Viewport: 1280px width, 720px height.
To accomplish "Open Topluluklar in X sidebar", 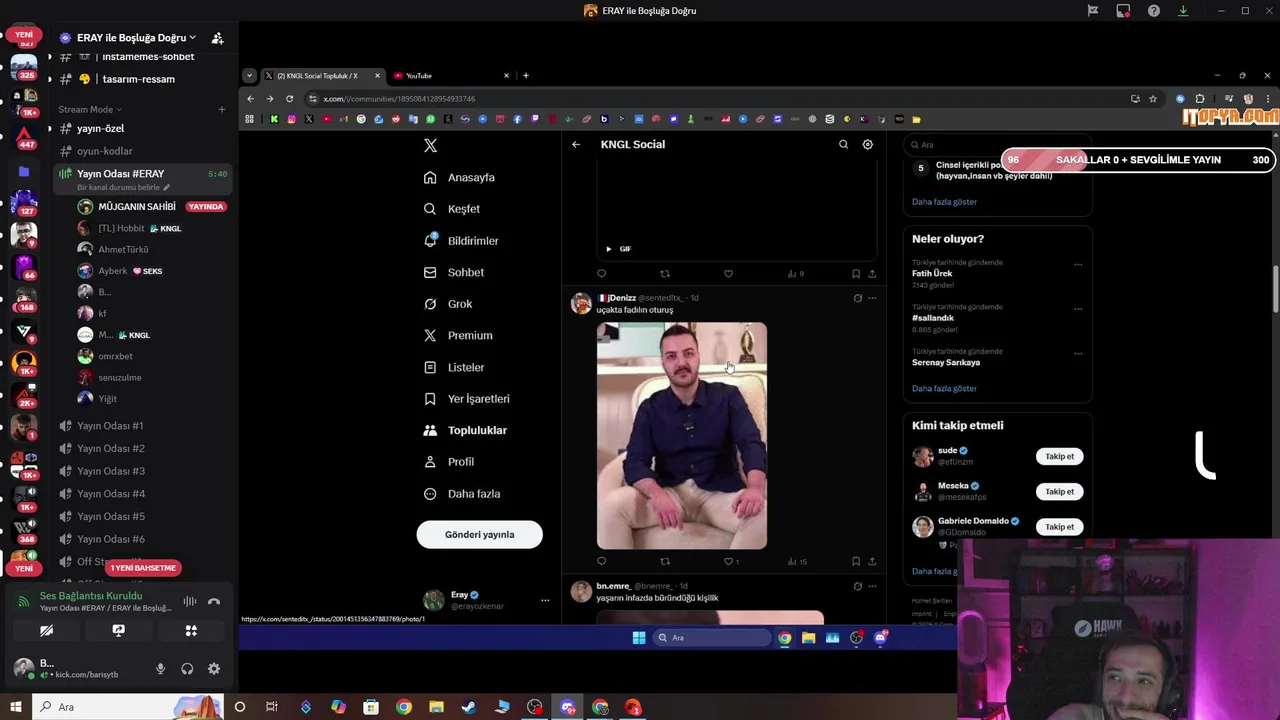I will 465,430.
